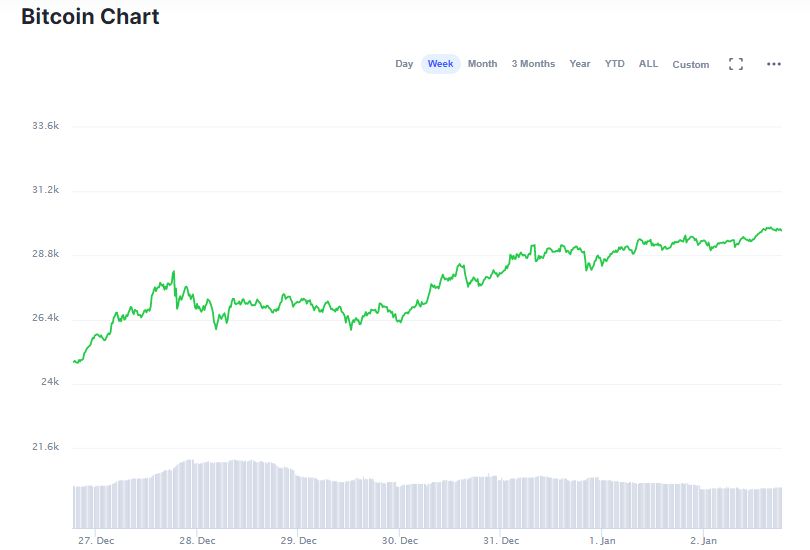This screenshot has width=810, height=550.
Task: Click the 33.6k price axis label
Action: point(46,126)
